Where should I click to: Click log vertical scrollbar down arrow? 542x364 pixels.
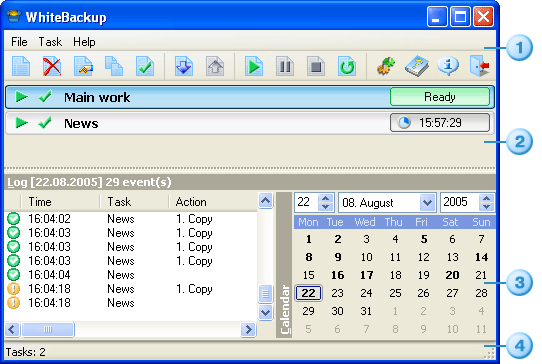point(265,312)
